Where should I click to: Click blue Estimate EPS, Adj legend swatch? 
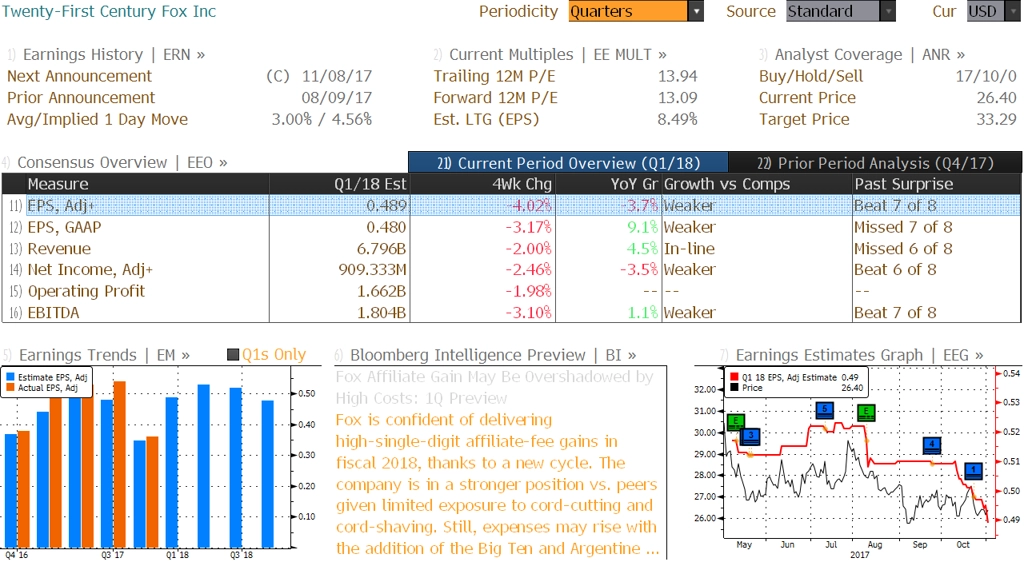click(10, 377)
